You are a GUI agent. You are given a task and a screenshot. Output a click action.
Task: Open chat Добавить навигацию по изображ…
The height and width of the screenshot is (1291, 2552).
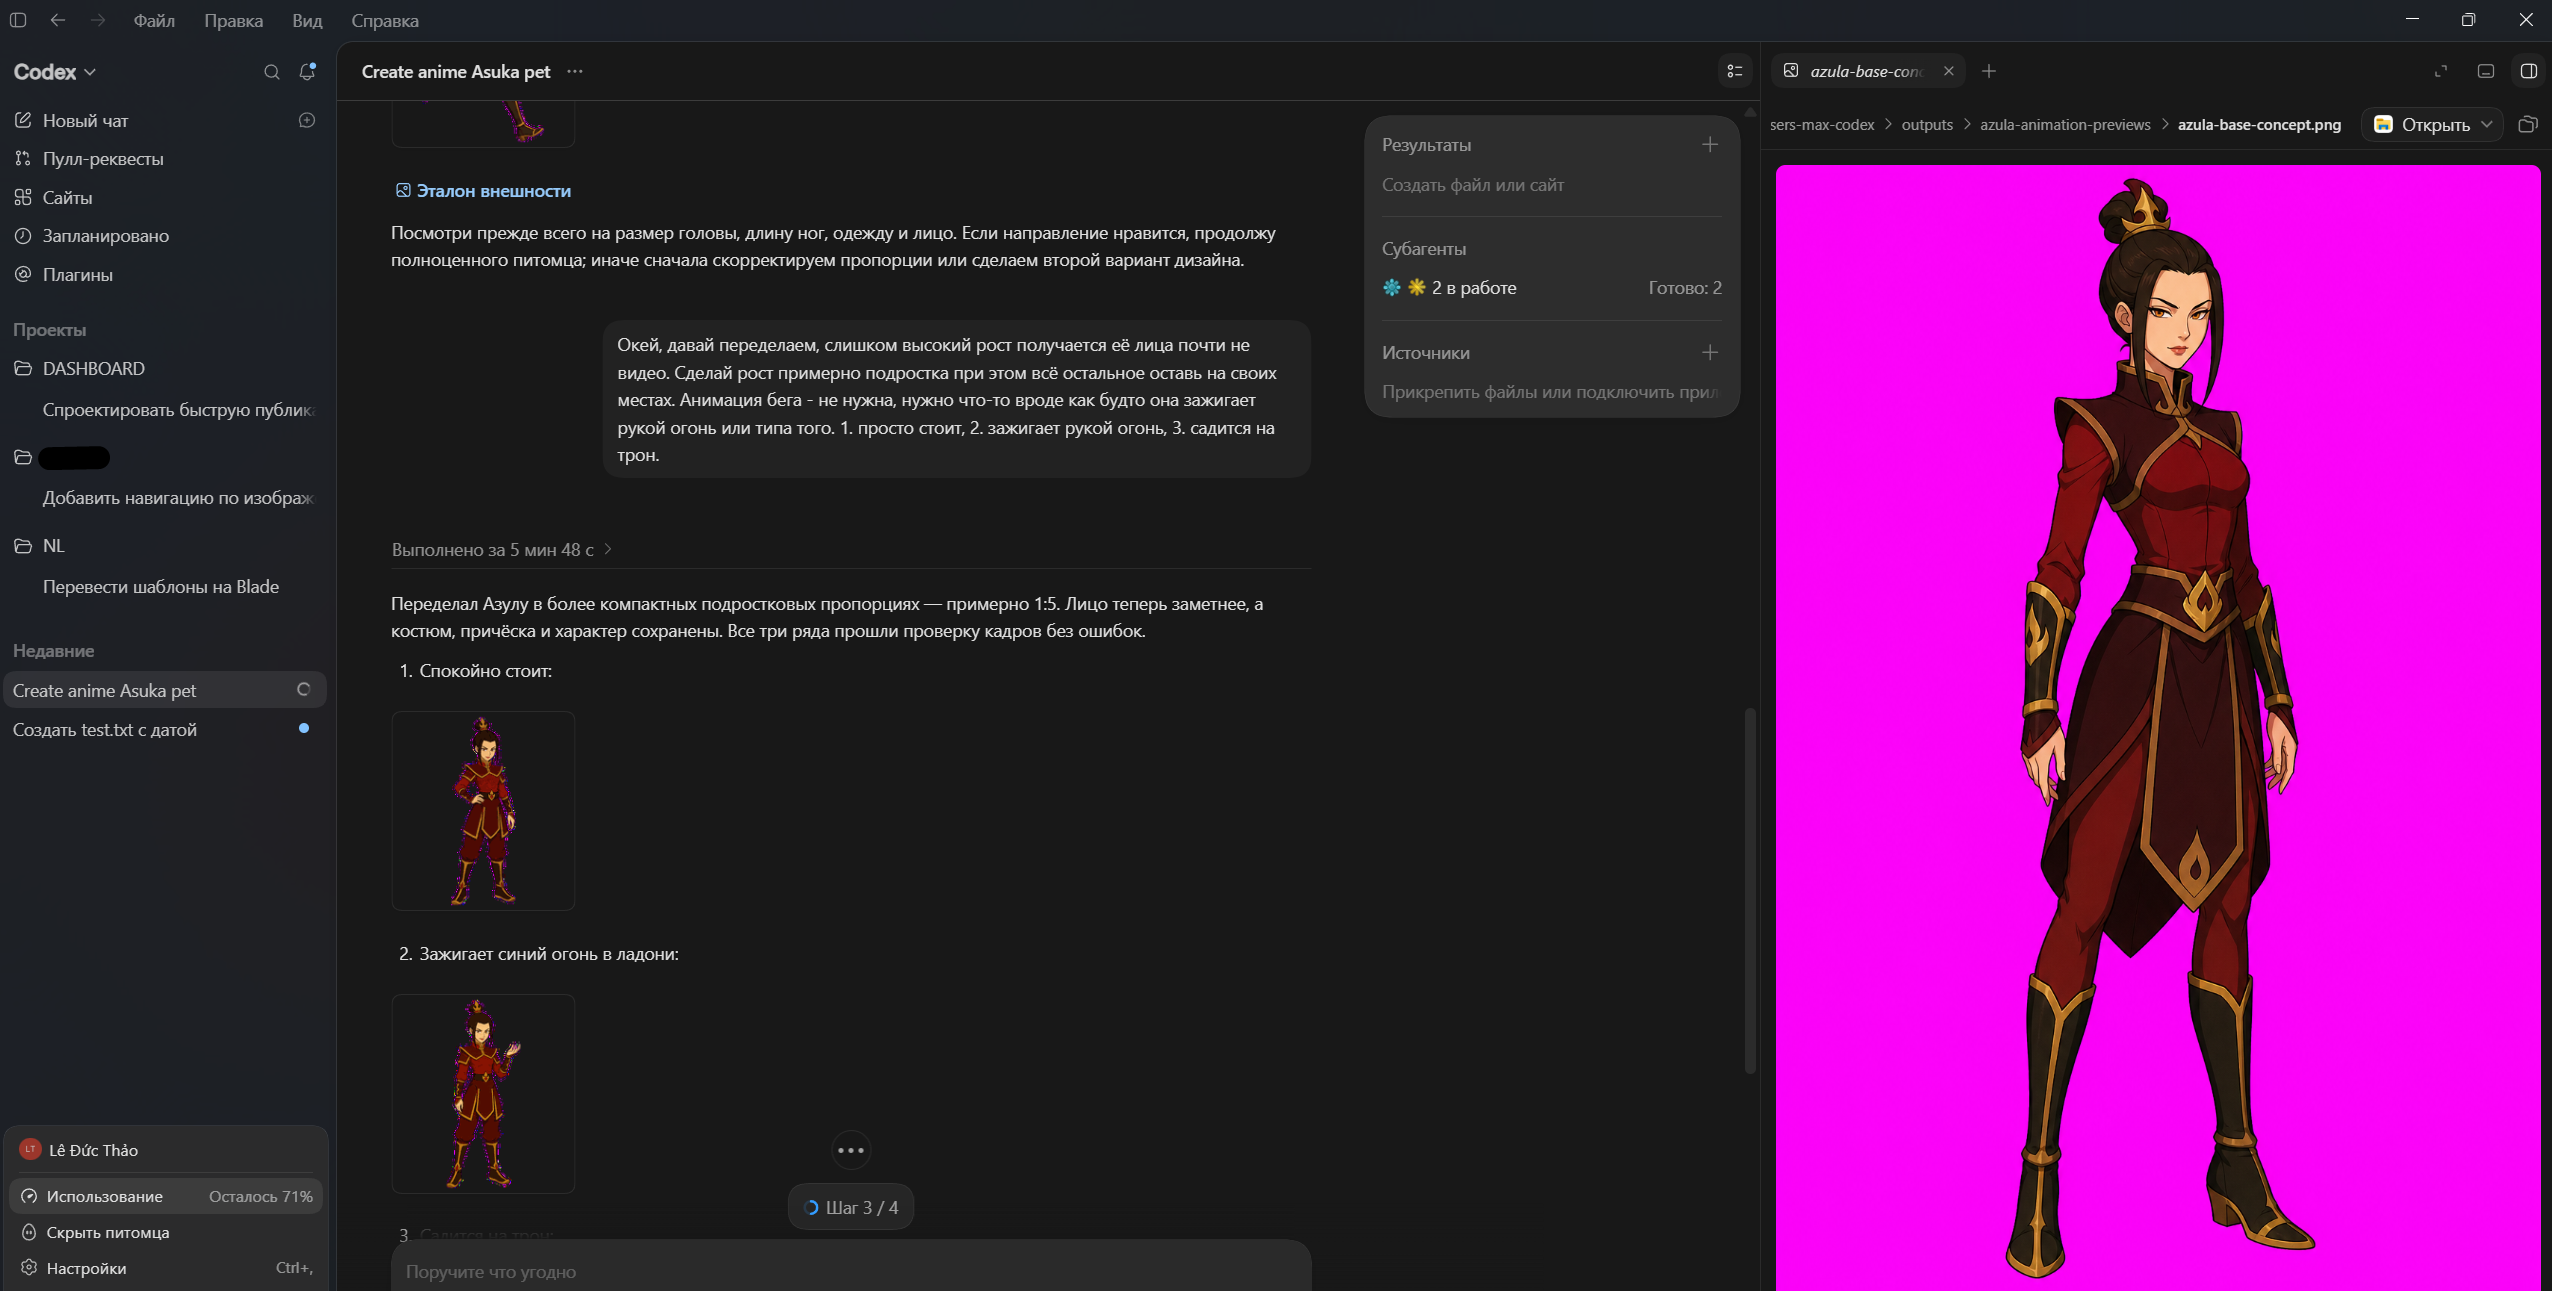click(x=178, y=498)
